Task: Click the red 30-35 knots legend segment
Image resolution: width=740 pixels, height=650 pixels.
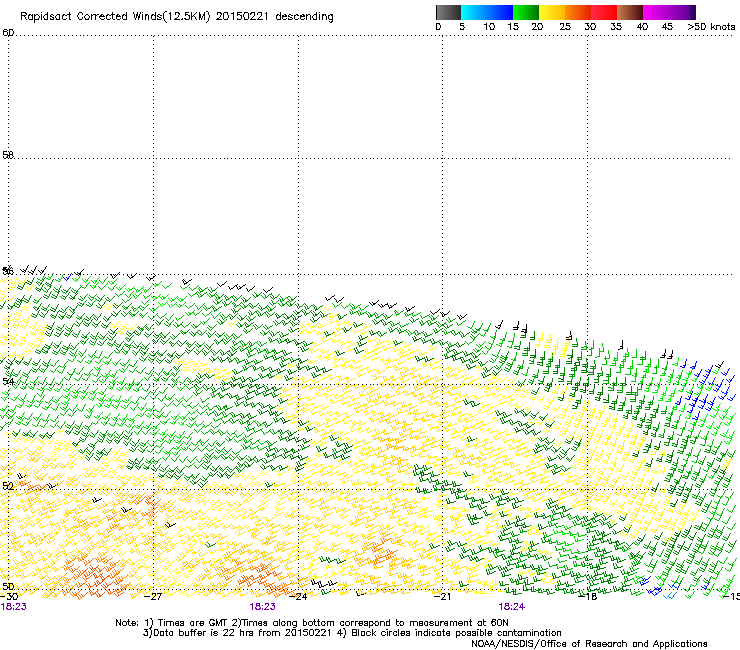Action: [604, 12]
